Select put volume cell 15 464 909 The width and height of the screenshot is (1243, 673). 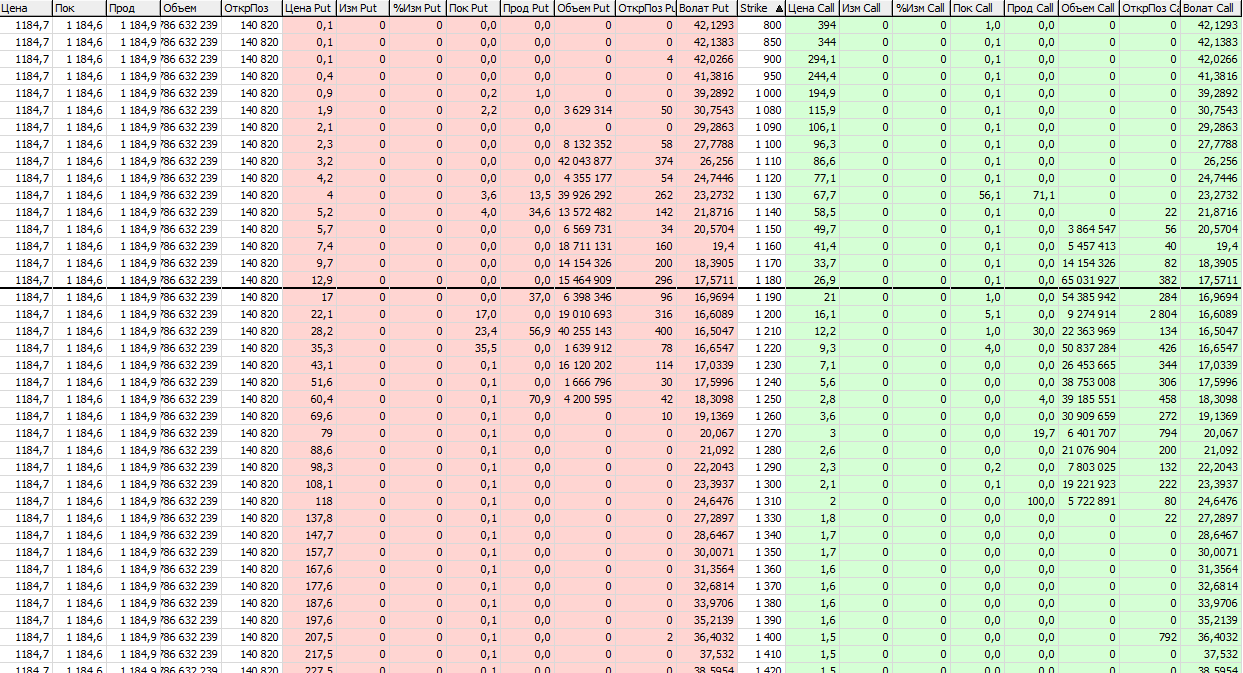point(585,280)
